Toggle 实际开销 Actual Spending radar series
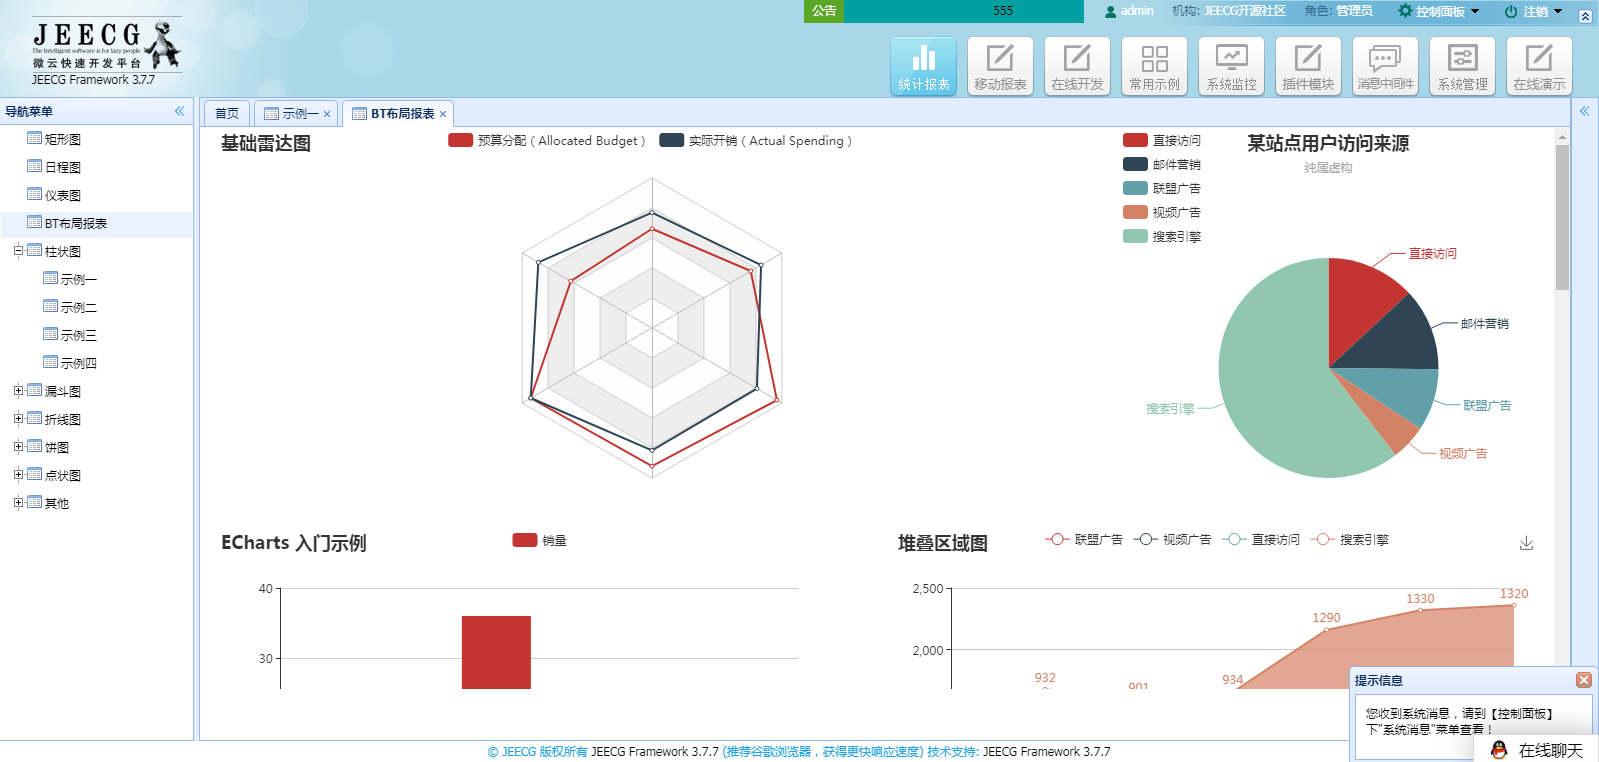The image size is (1599, 762). [x=755, y=141]
